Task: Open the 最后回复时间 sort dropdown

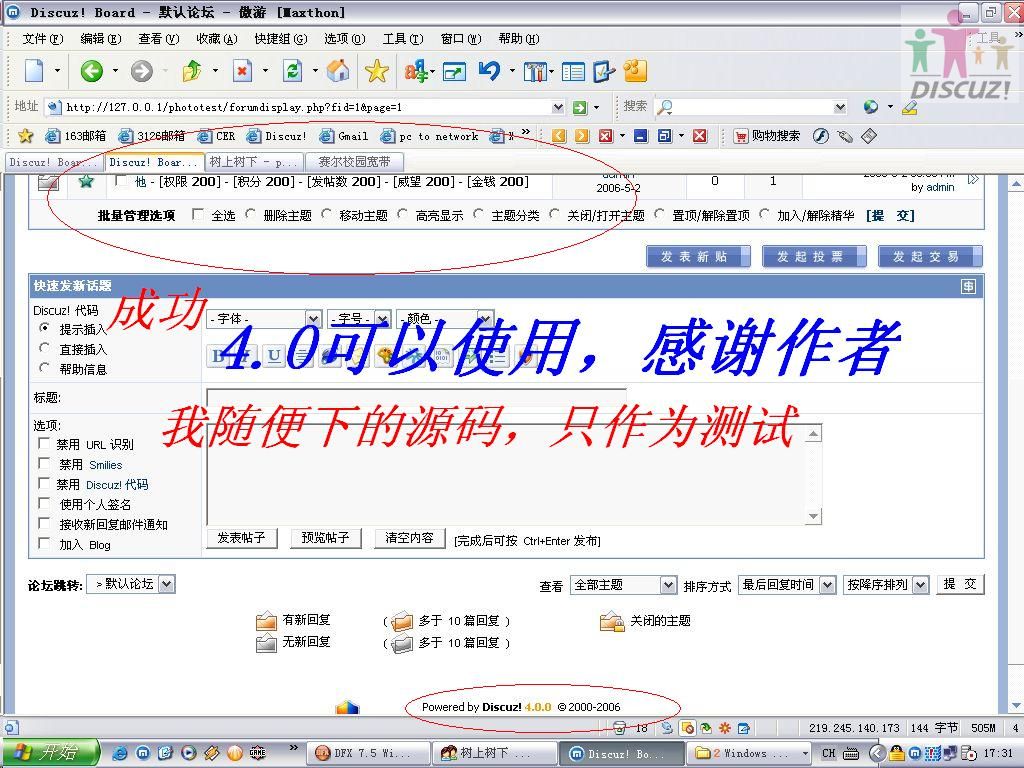Action: (x=787, y=585)
